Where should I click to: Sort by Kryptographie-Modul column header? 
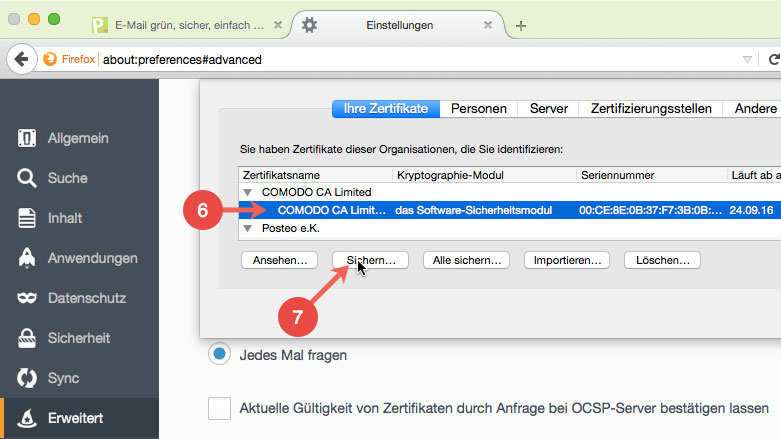tap(485, 175)
